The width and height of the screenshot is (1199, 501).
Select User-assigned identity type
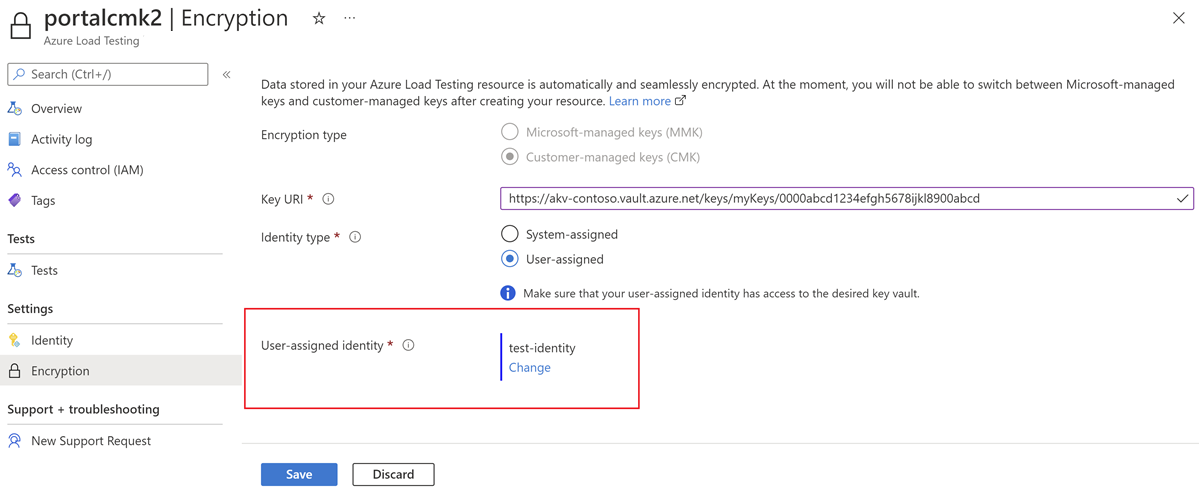tap(510, 259)
